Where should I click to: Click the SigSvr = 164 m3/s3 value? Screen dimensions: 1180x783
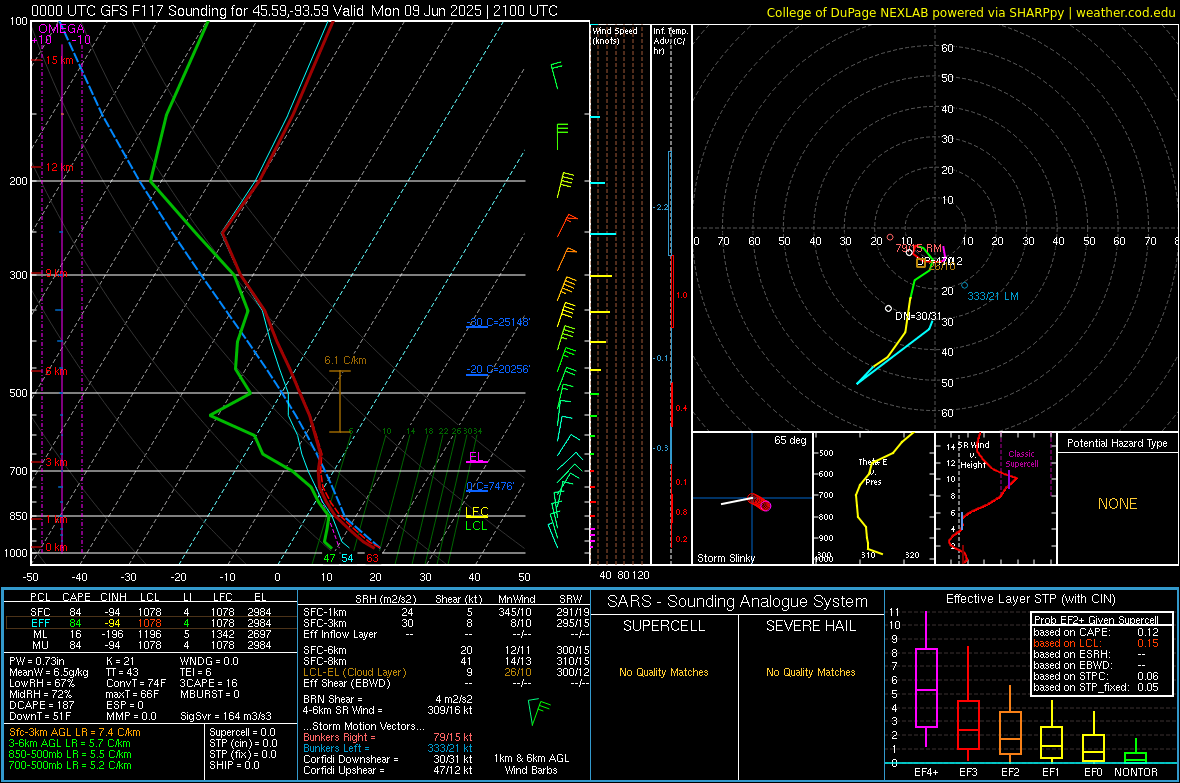click(x=226, y=716)
